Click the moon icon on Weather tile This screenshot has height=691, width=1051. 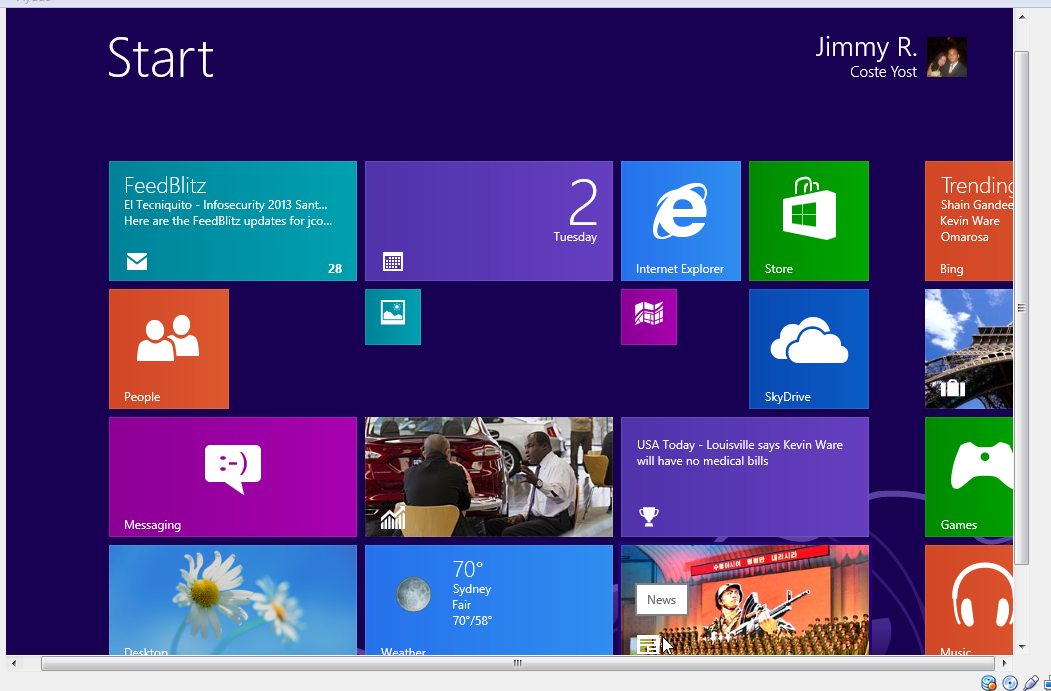(x=414, y=594)
